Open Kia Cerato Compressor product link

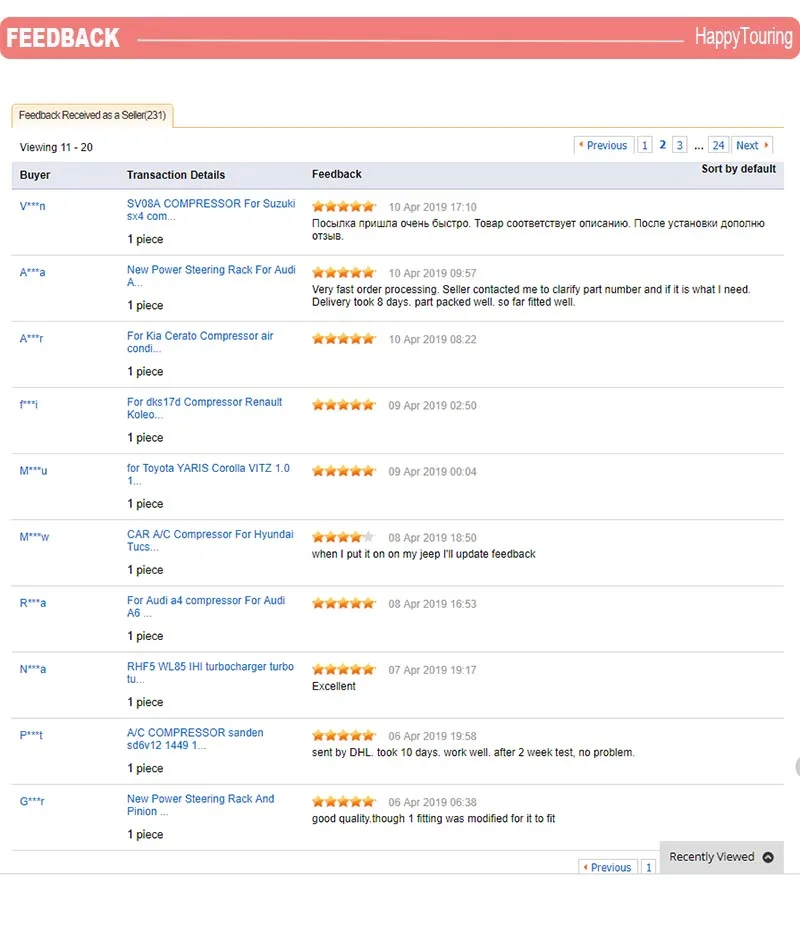click(200, 342)
